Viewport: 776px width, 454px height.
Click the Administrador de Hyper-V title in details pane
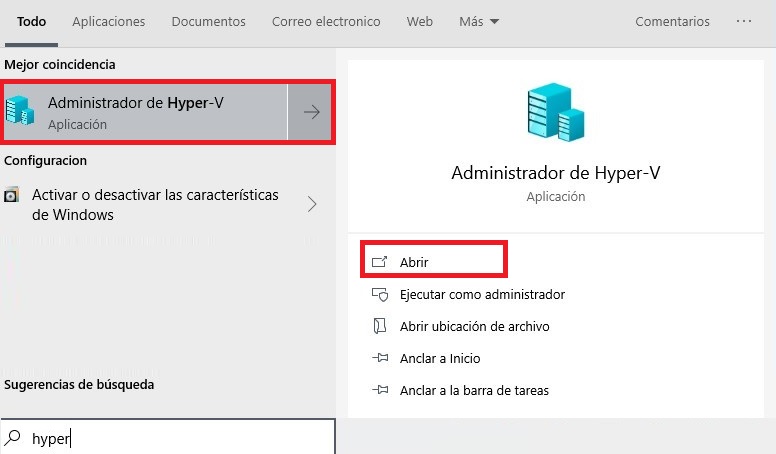(x=555, y=173)
